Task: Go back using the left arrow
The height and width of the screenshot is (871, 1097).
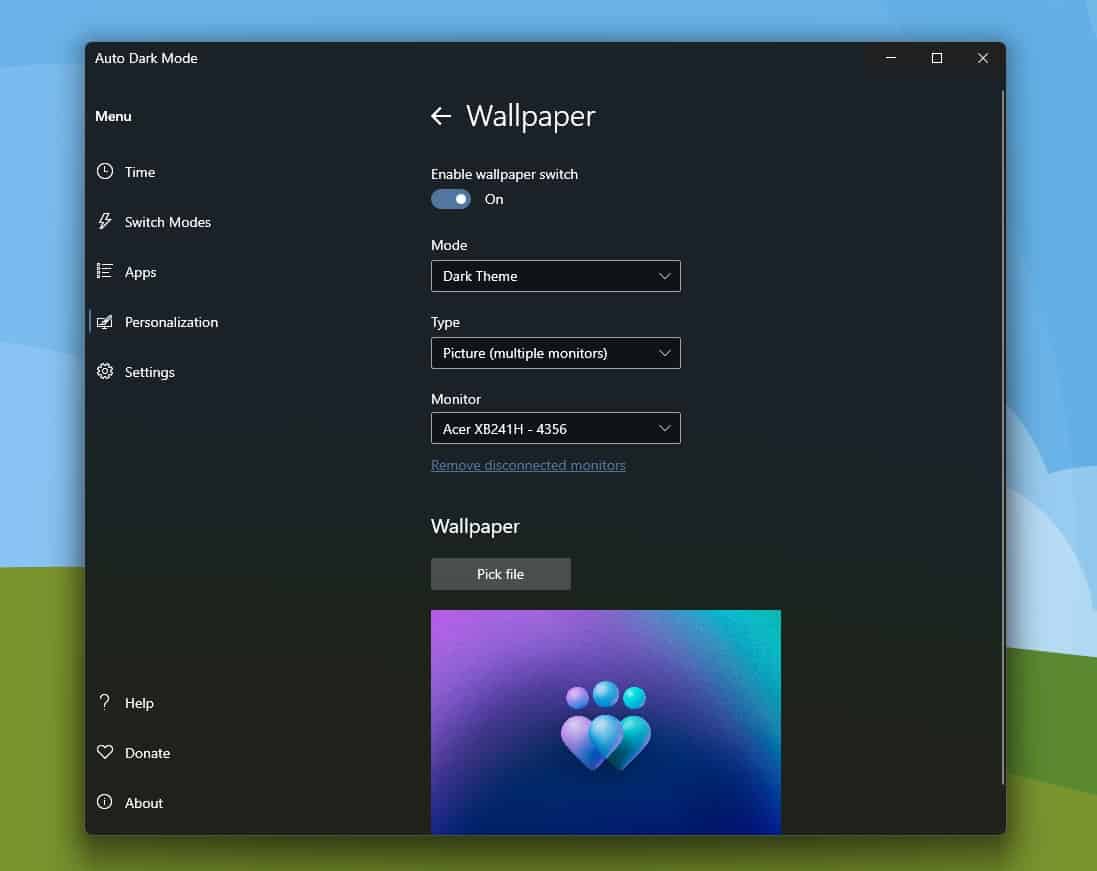Action: click(440, 116)
